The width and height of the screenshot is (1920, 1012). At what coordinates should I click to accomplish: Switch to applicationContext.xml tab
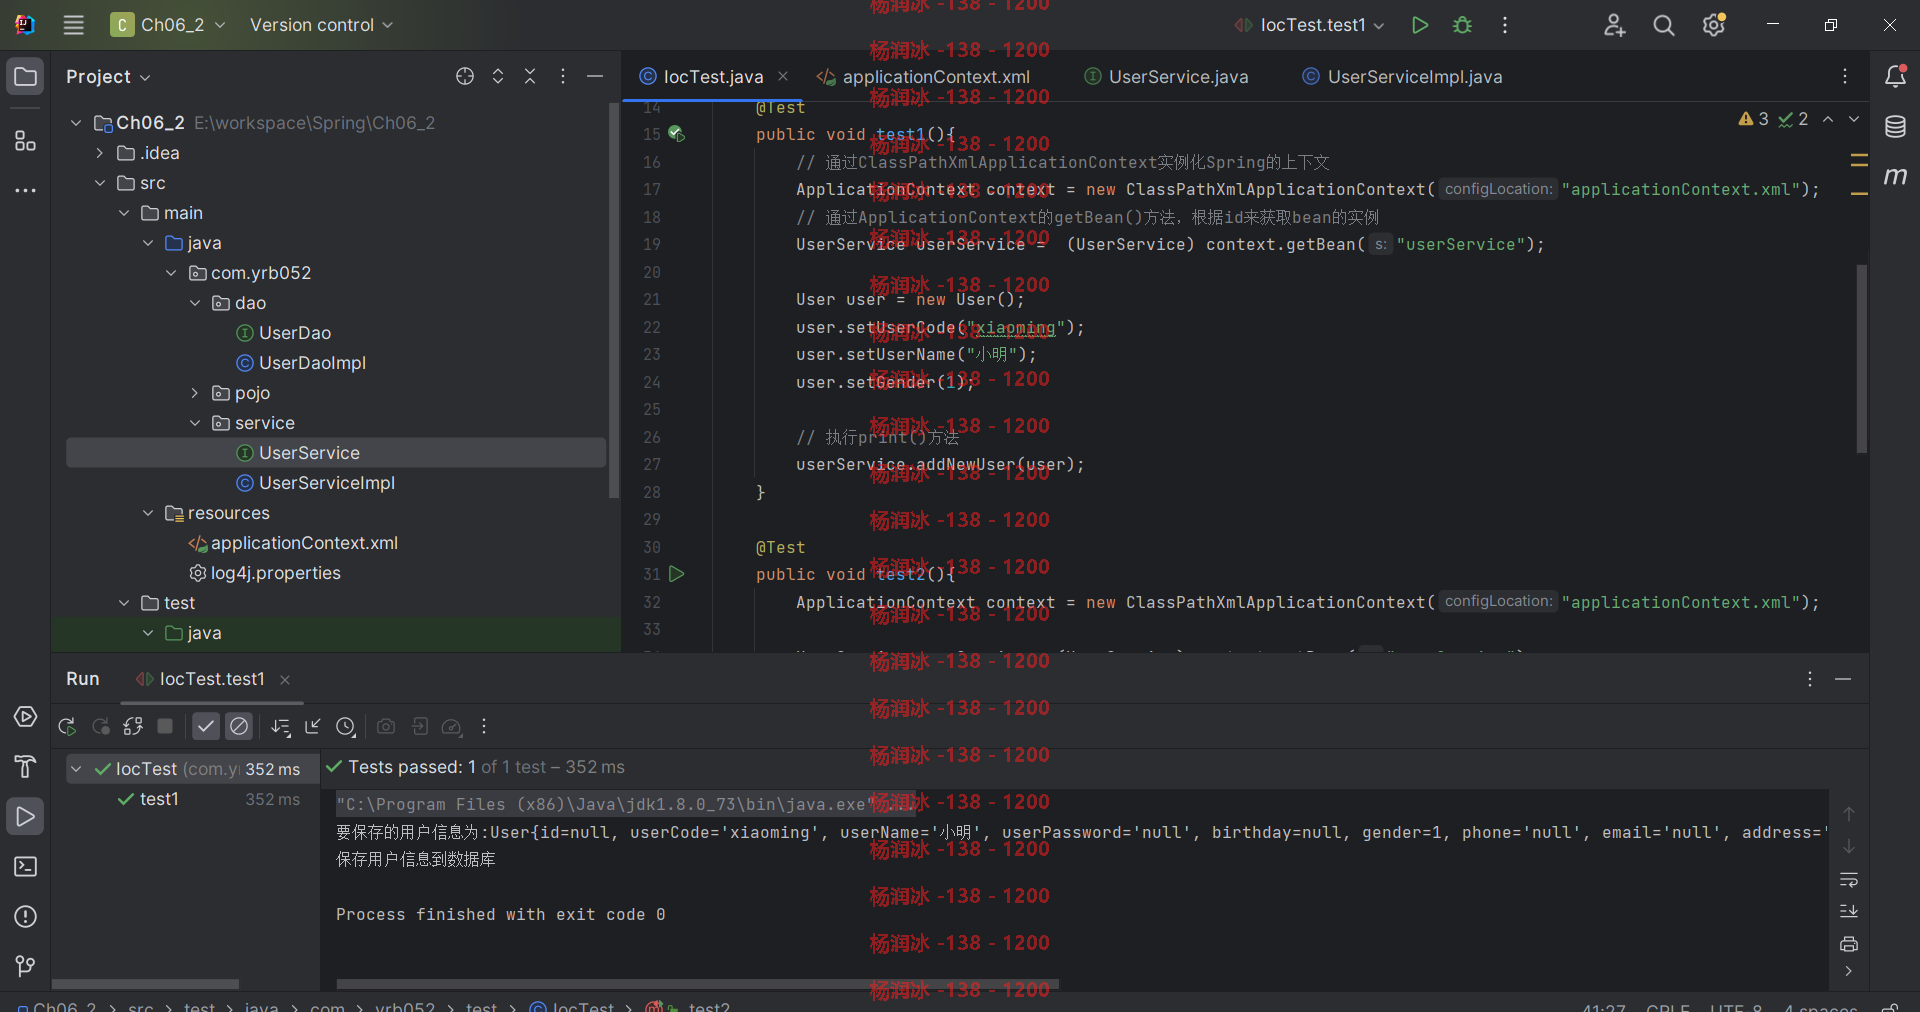[x=924, y=77]
